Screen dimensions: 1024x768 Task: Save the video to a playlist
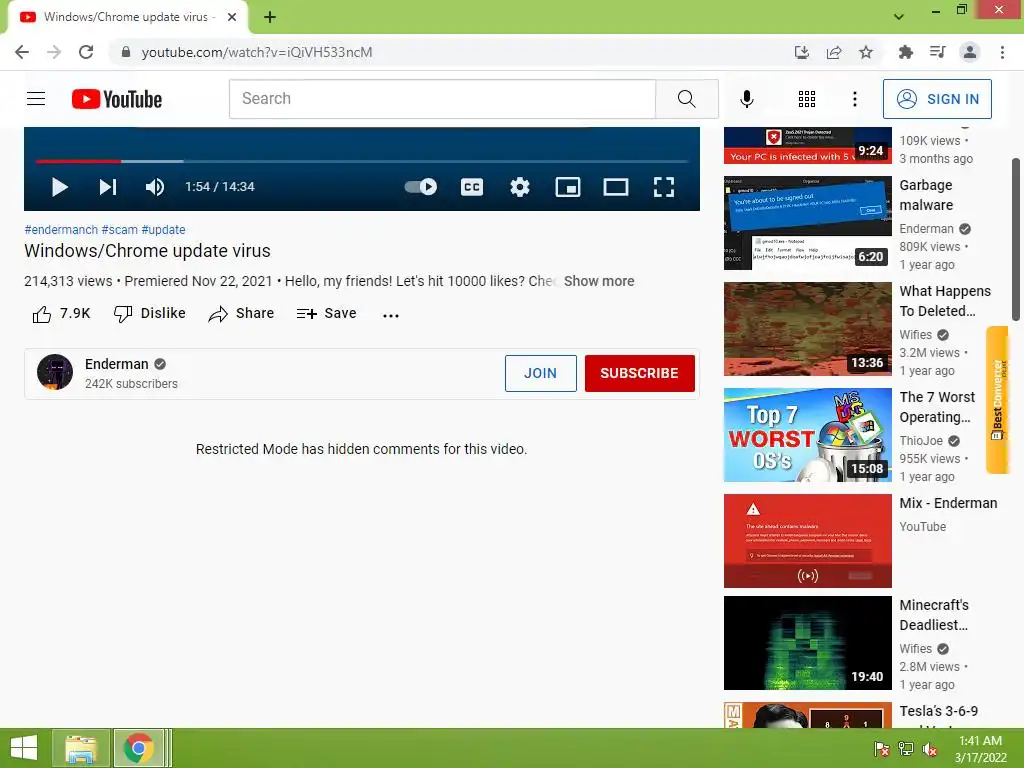[326, 314]
